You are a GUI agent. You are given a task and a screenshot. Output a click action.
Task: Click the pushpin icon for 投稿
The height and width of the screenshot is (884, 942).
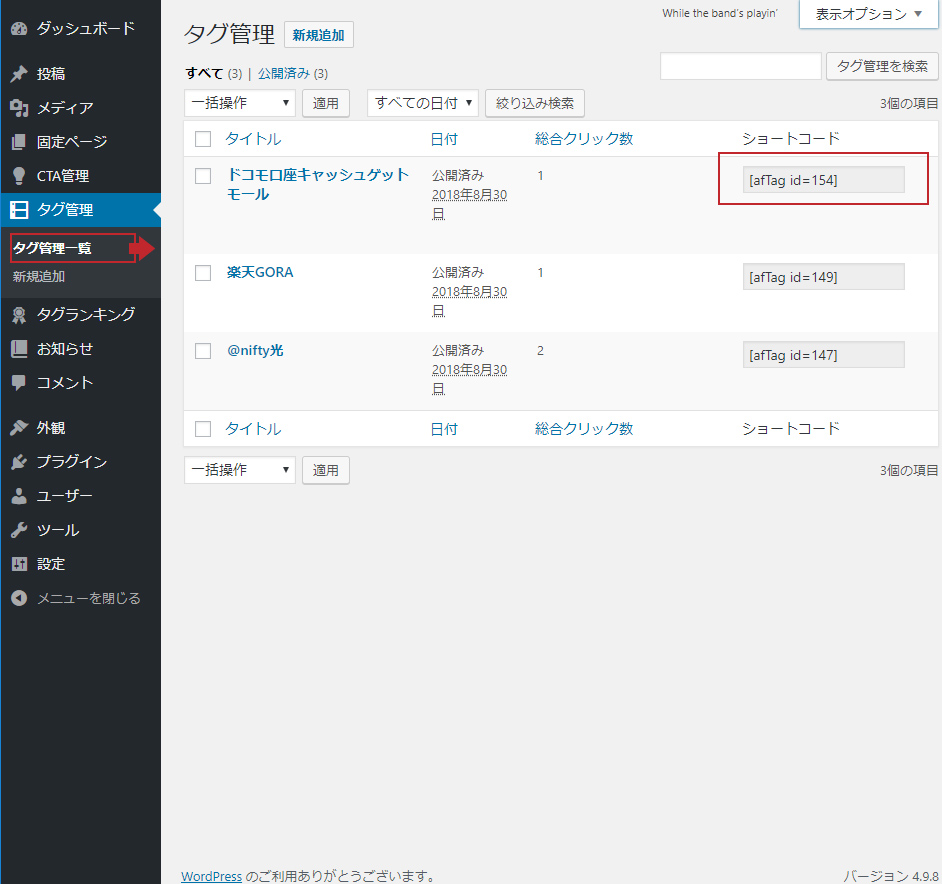19,74
